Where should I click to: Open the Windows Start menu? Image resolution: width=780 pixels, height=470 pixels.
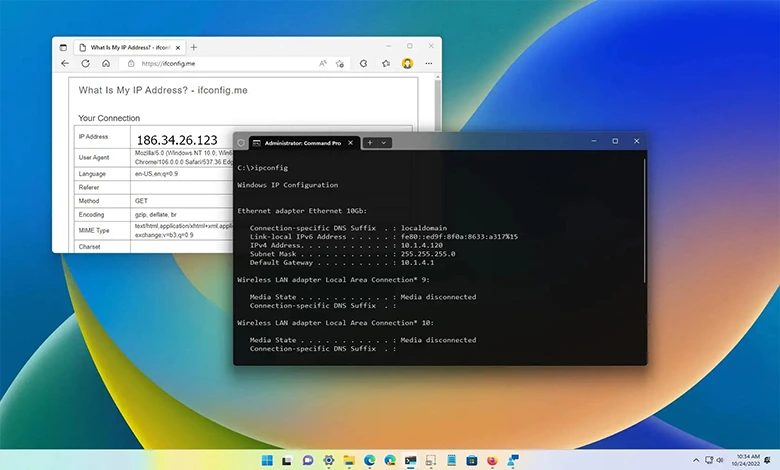(267, 460)
